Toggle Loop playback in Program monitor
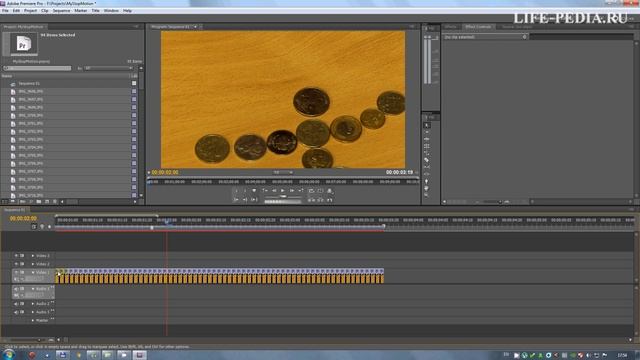 coord(311,191)
